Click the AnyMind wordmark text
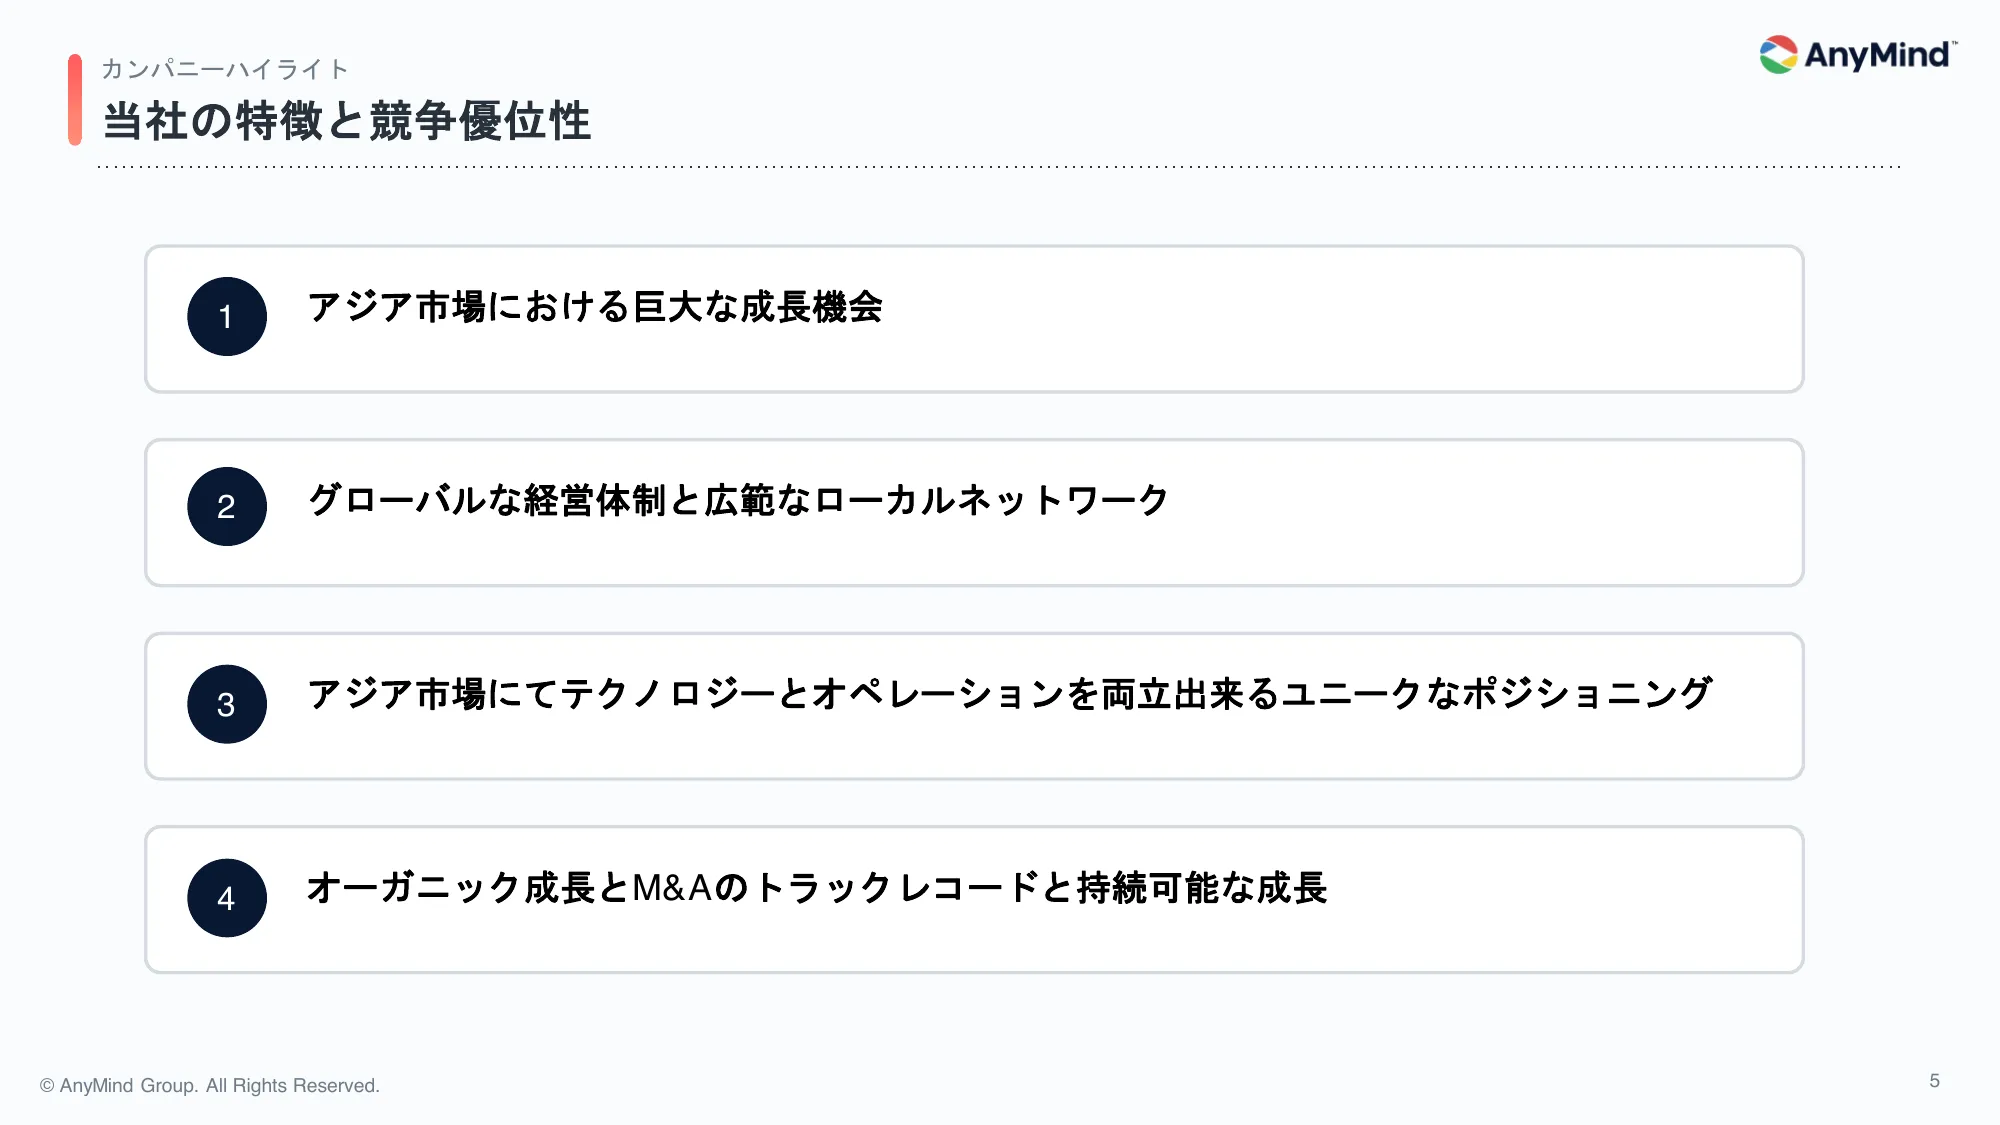2000x1125 pixels. pyautogui.click(x=1877, y=55)
